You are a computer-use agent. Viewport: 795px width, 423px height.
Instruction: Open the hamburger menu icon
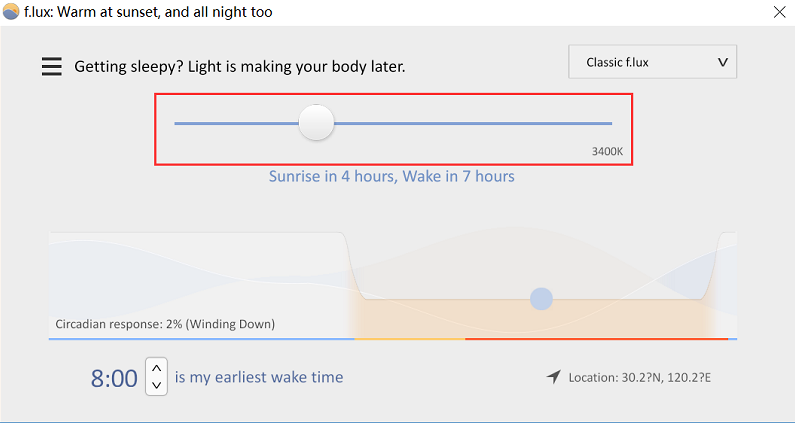[52, 66]
